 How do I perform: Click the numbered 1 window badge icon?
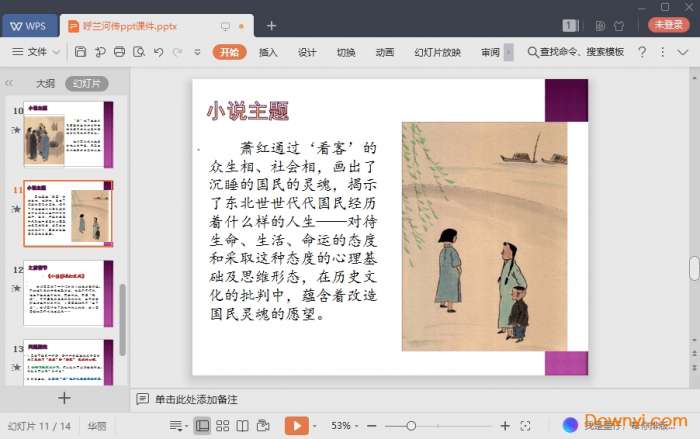click(x=570, y=25)
